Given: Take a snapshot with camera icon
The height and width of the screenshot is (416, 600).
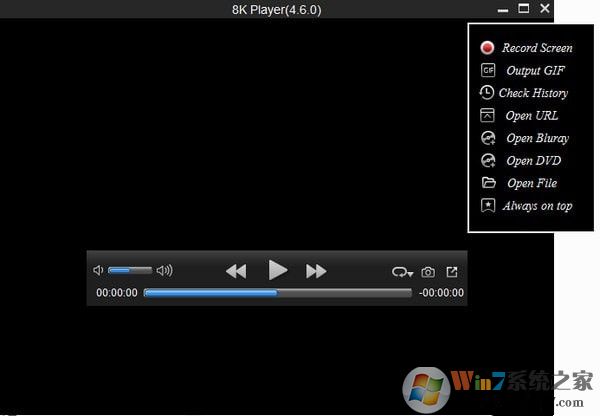Looking at the screenshot, I should click(428, 272).
